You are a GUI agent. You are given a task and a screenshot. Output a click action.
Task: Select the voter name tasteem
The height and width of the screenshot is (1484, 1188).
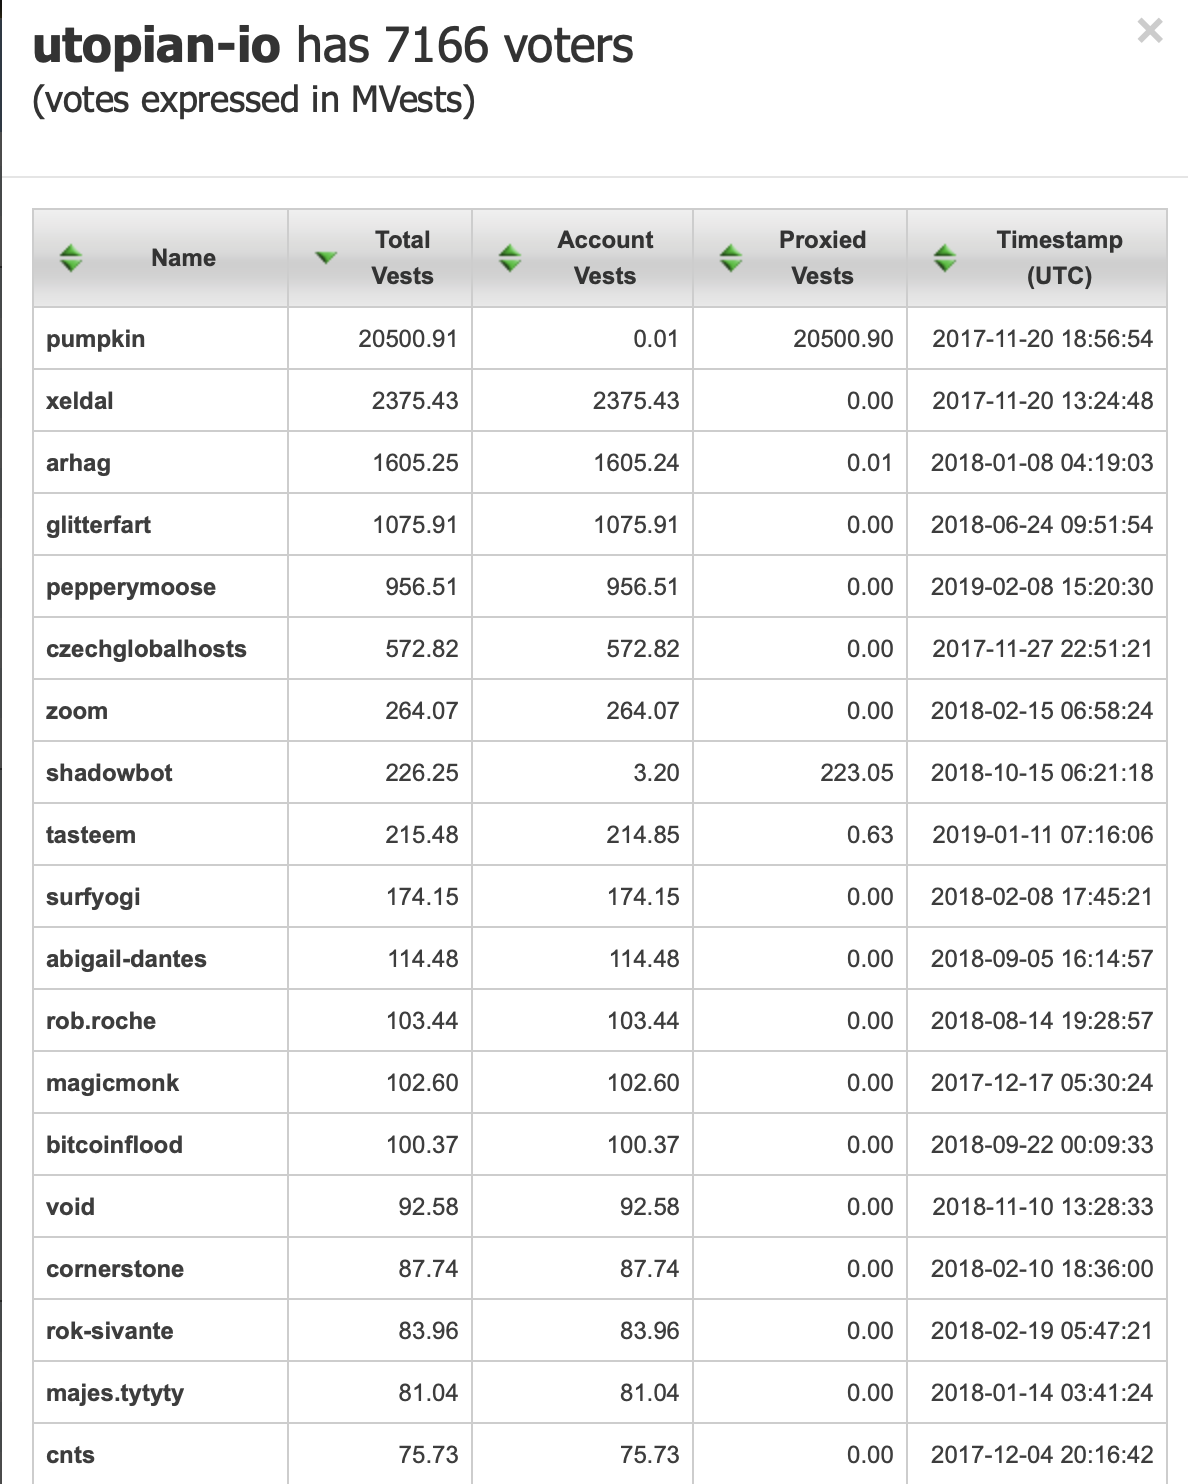point(90,835)
